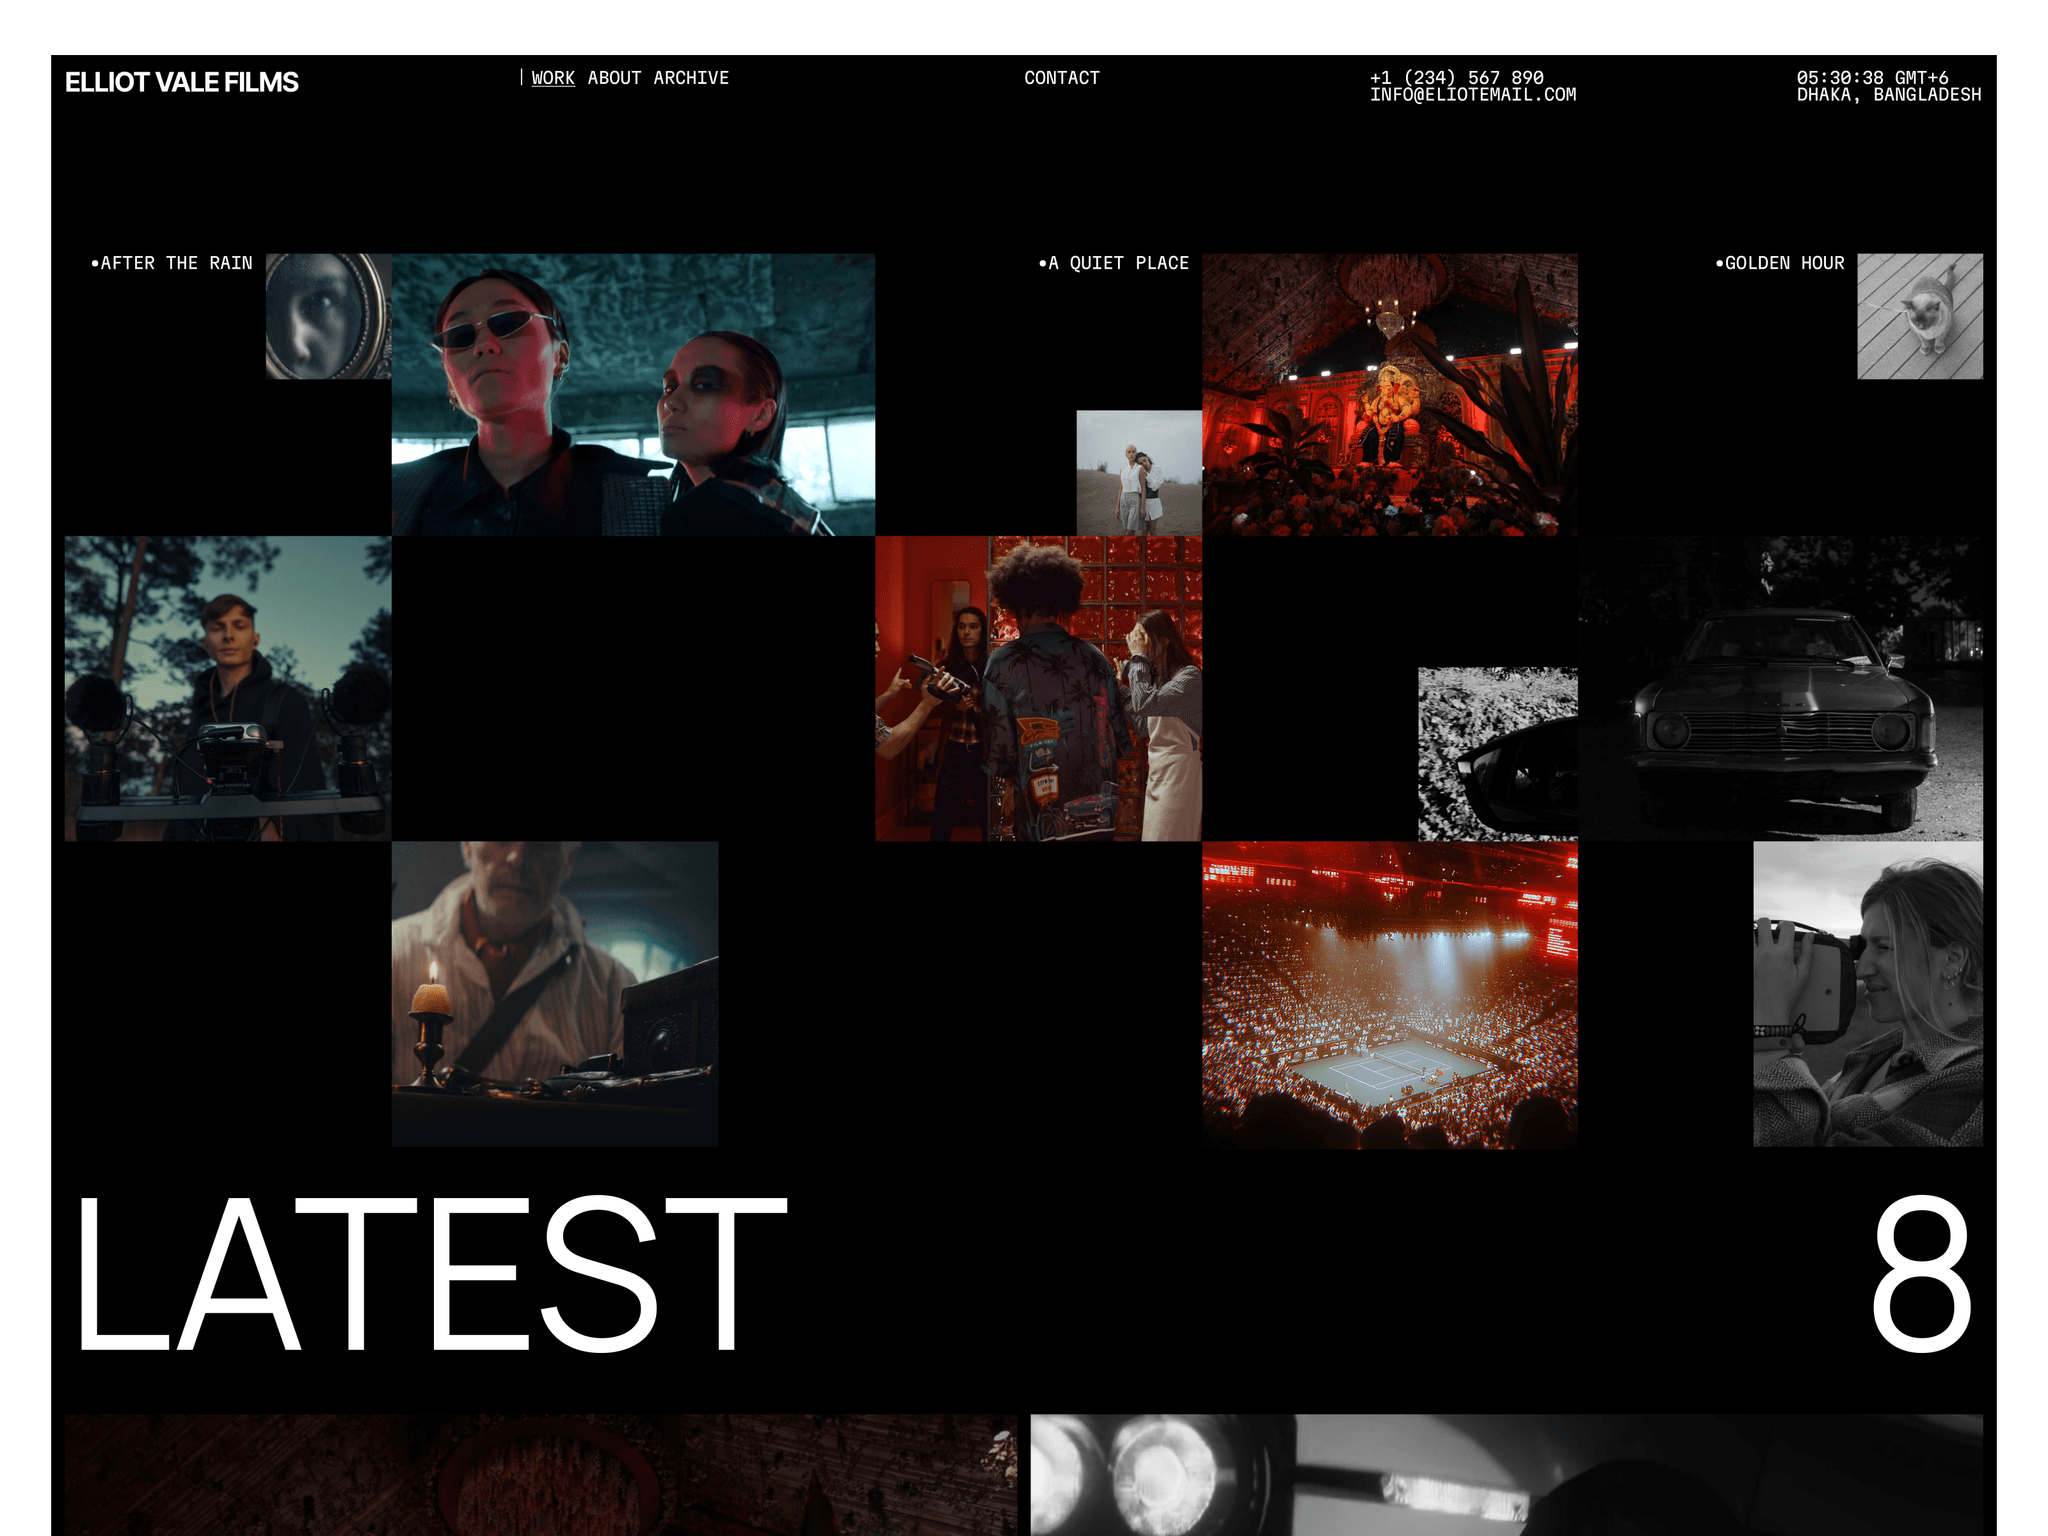Open the Work menu item
The height and width of the screenshot is (1536, 2048).
coord(553,78)
